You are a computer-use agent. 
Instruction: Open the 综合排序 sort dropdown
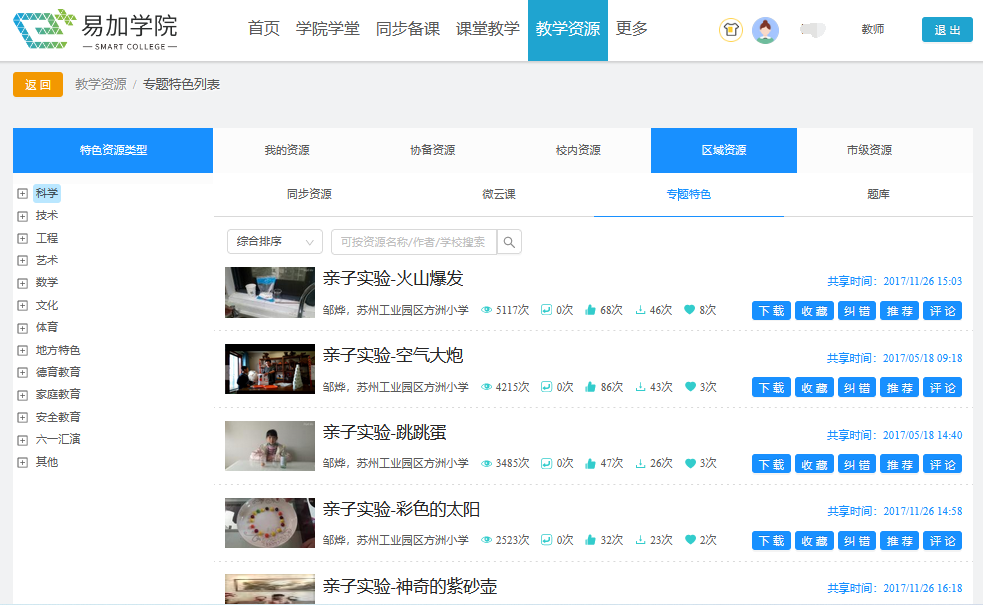275,241
